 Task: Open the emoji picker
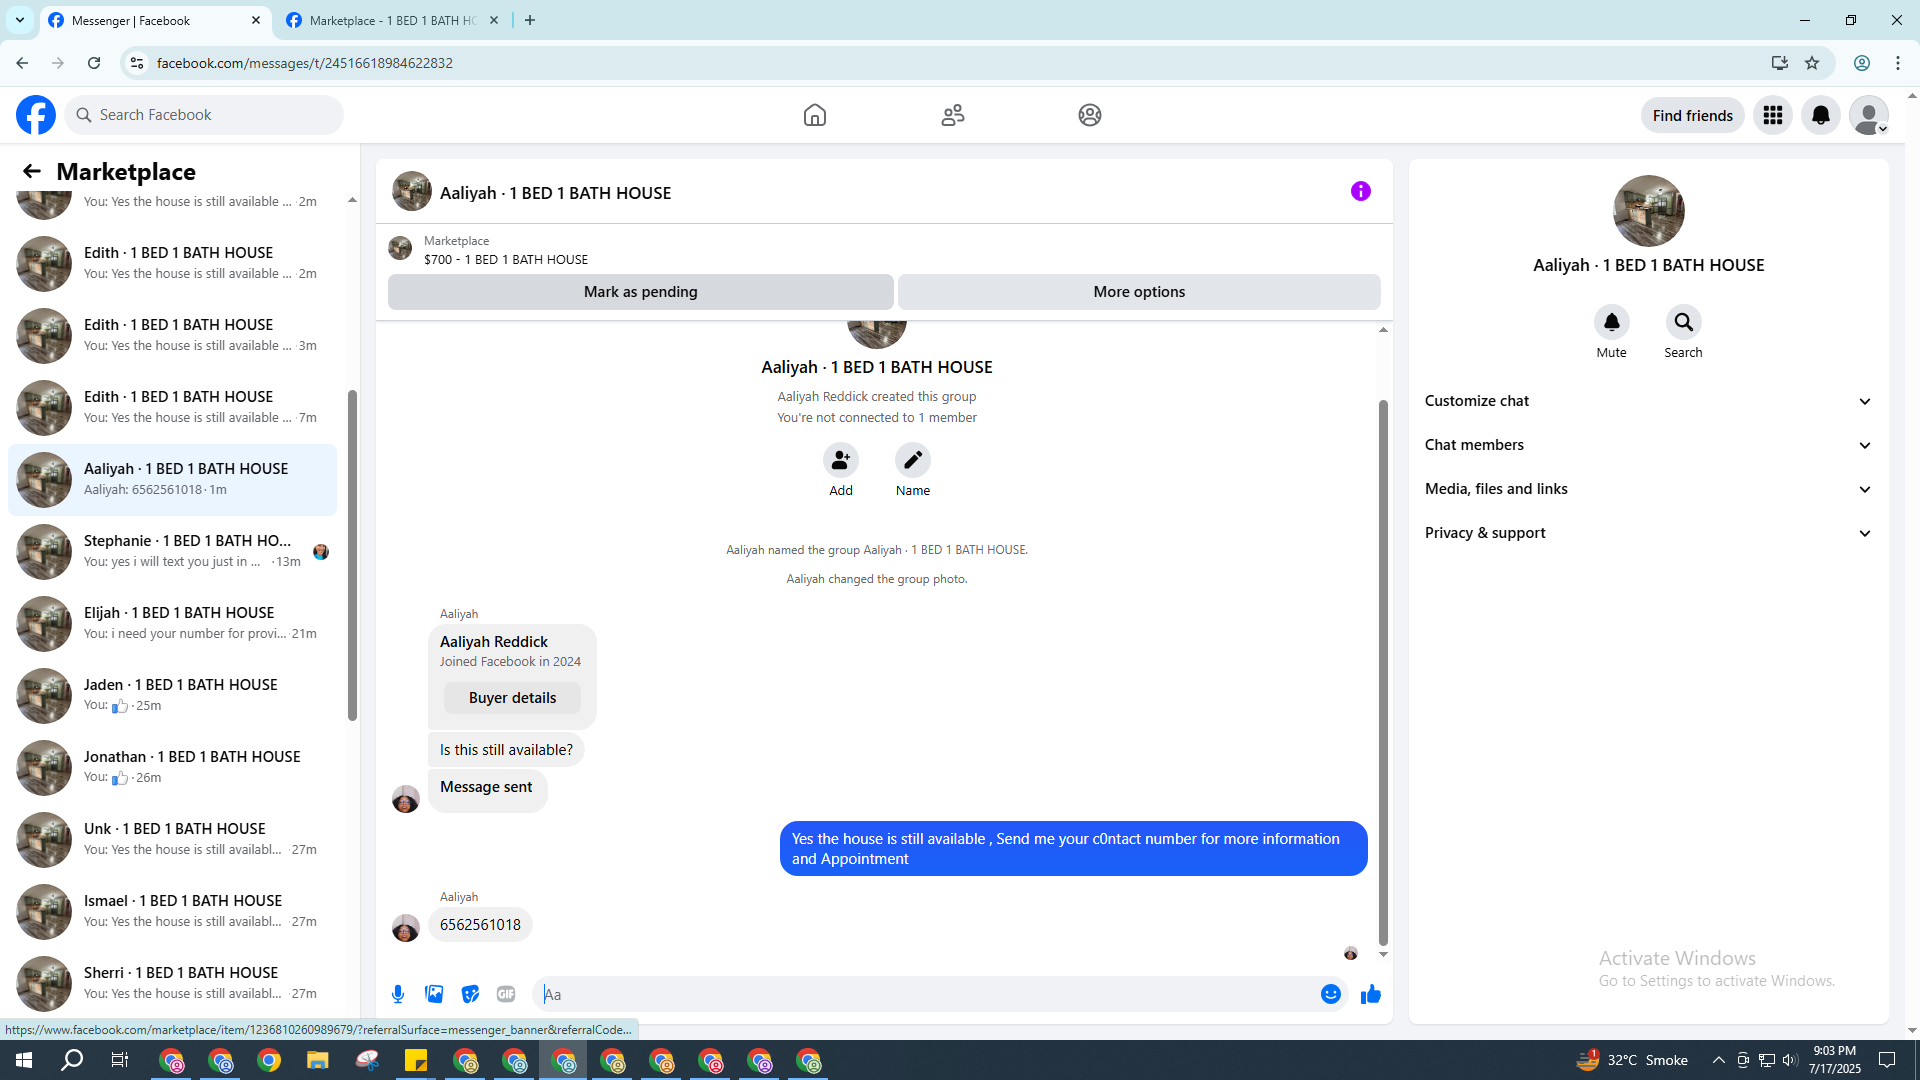click(x=1331, y=994)
